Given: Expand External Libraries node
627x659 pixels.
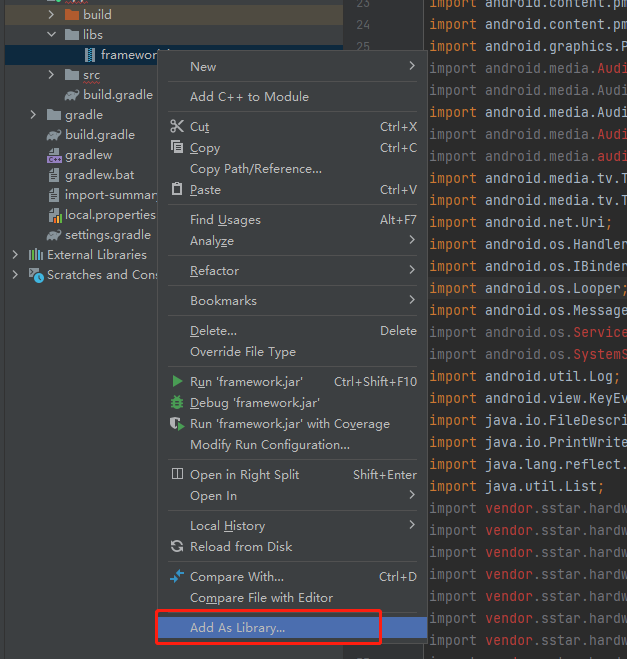Looking at the screenshot, I should 15,255.
